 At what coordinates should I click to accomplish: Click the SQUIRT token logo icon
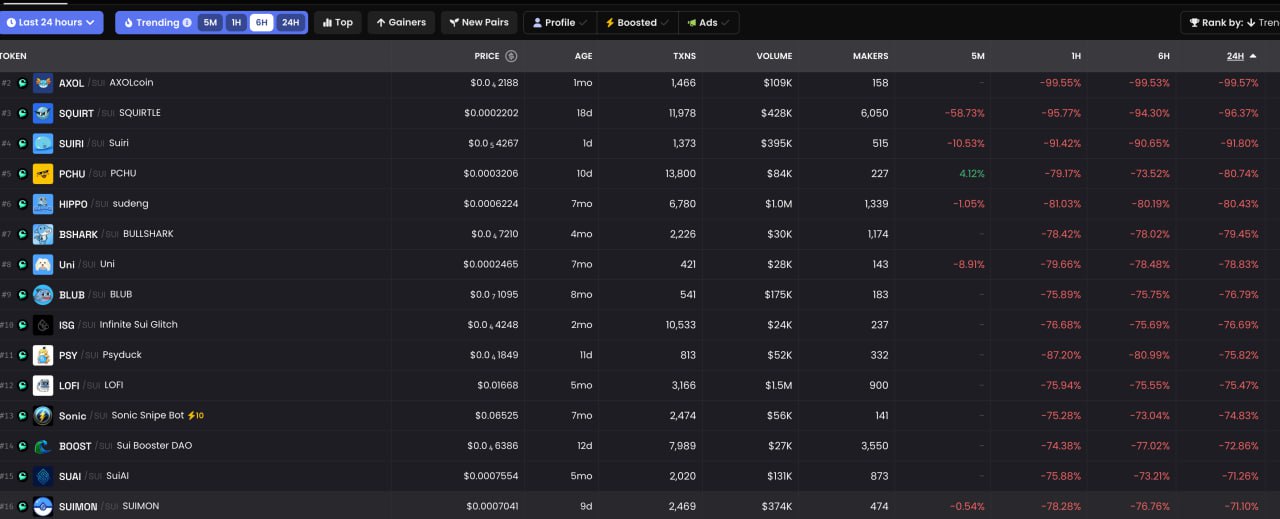pyautogui.click(x=43, y=113)
